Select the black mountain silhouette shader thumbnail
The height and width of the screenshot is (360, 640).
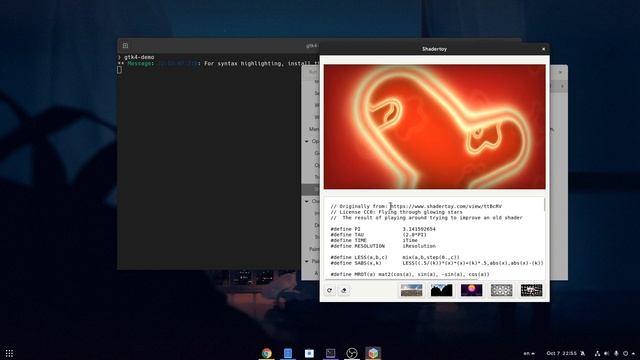pyautogui.click(x=441, y=290)
